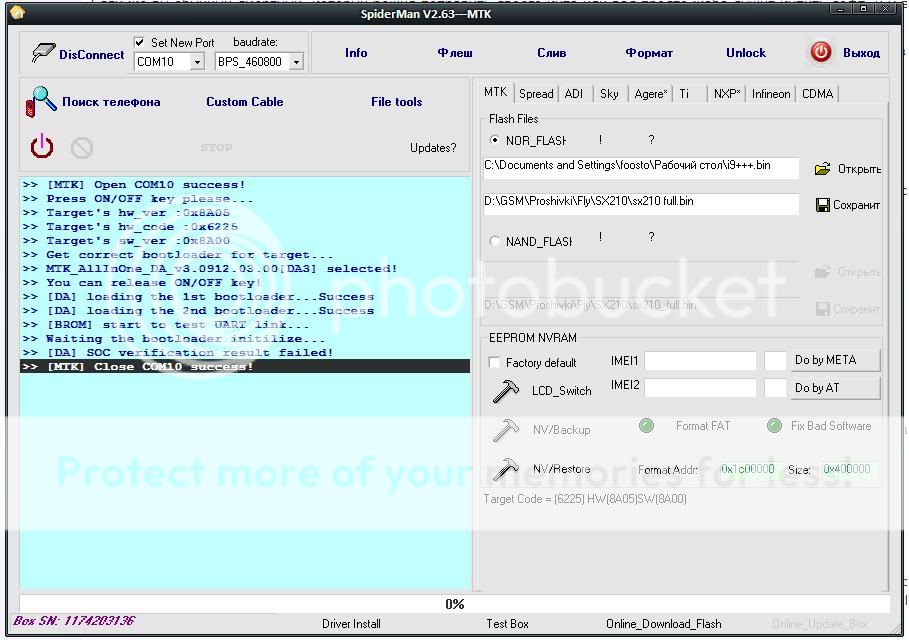The width and height of the screenshot is (909, 640).
Task: Click the Format FAT green indicator
Action: pyautogui.click(x=646, y=426)
